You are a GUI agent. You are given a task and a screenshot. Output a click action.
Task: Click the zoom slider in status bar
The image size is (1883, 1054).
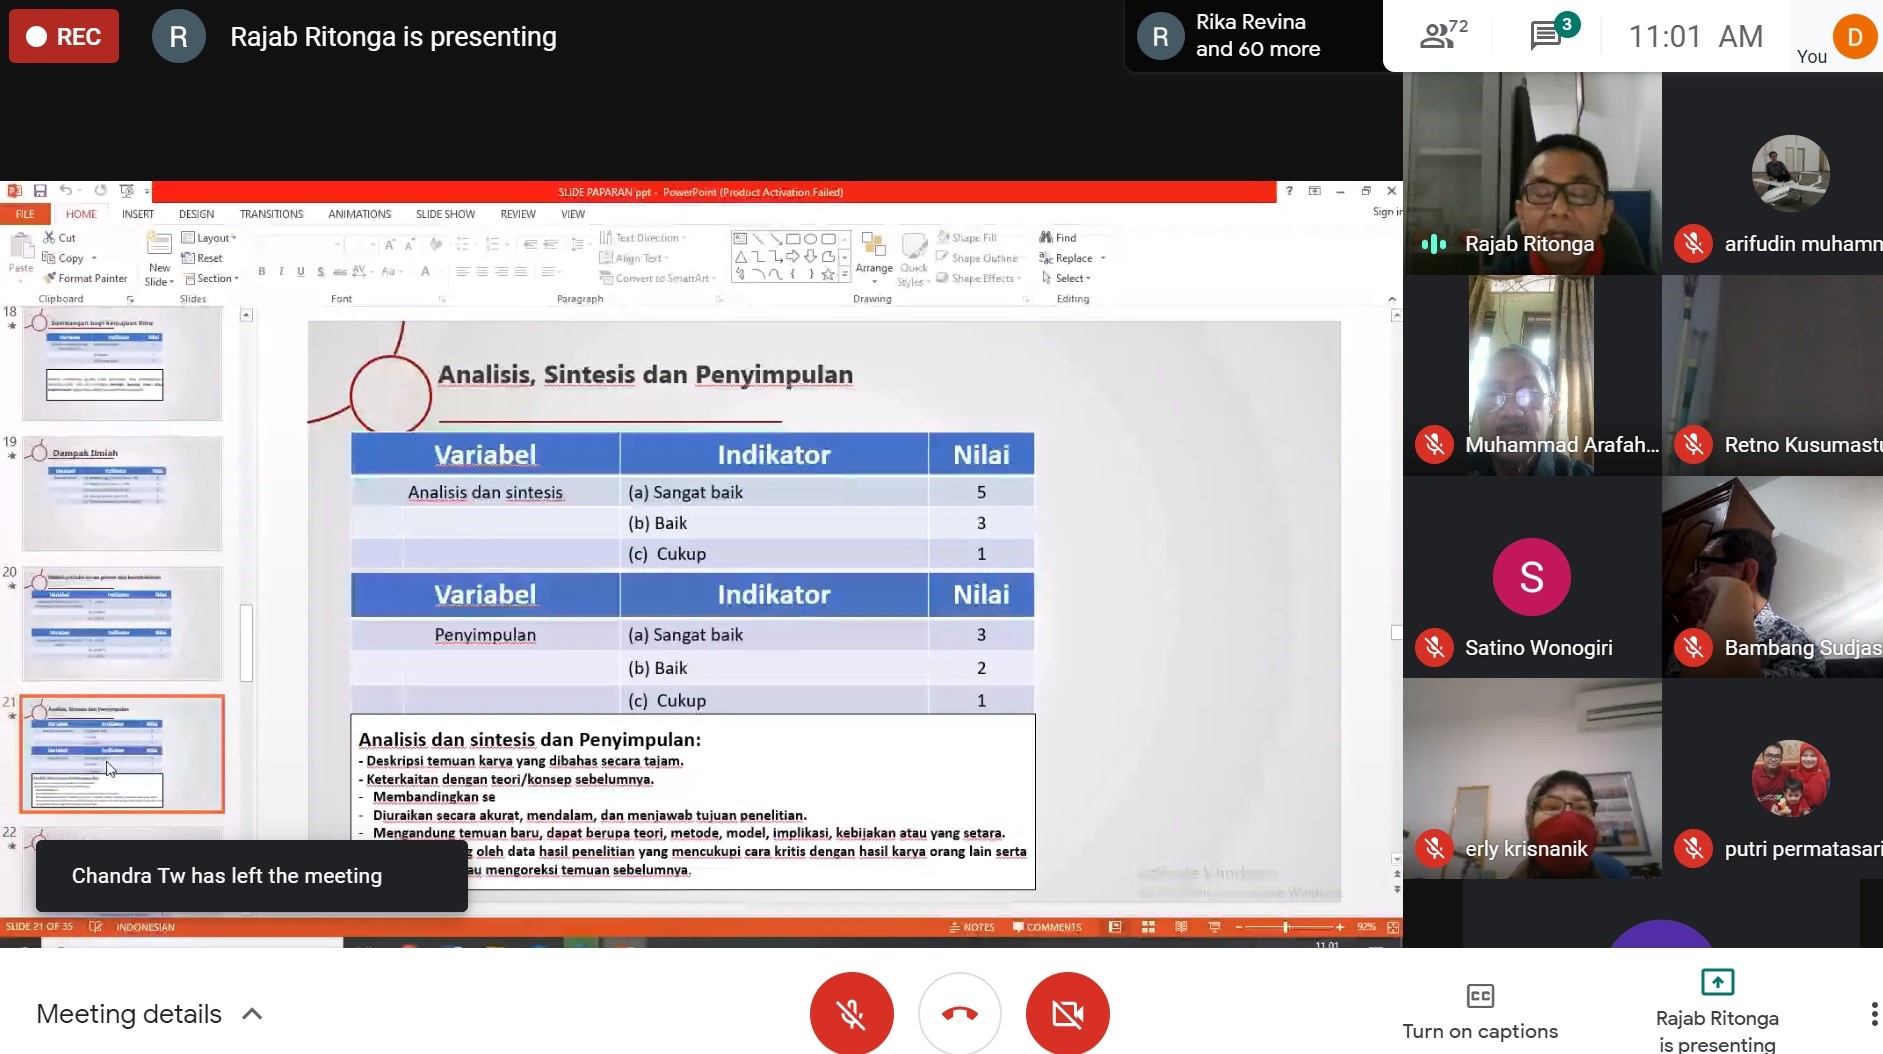click(x=1287, y=927)
